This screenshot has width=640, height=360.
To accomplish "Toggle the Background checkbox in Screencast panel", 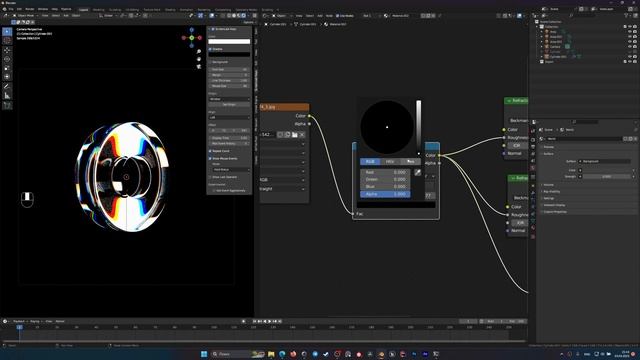I will tap(210, 62).
